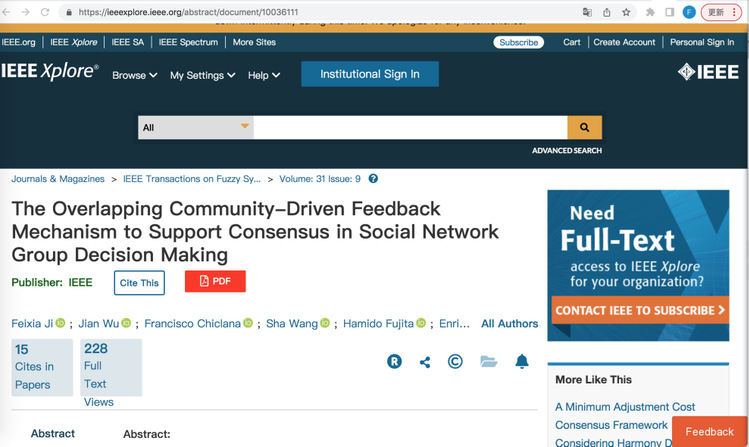Click the orange search magnifier button

pos(584,128)
